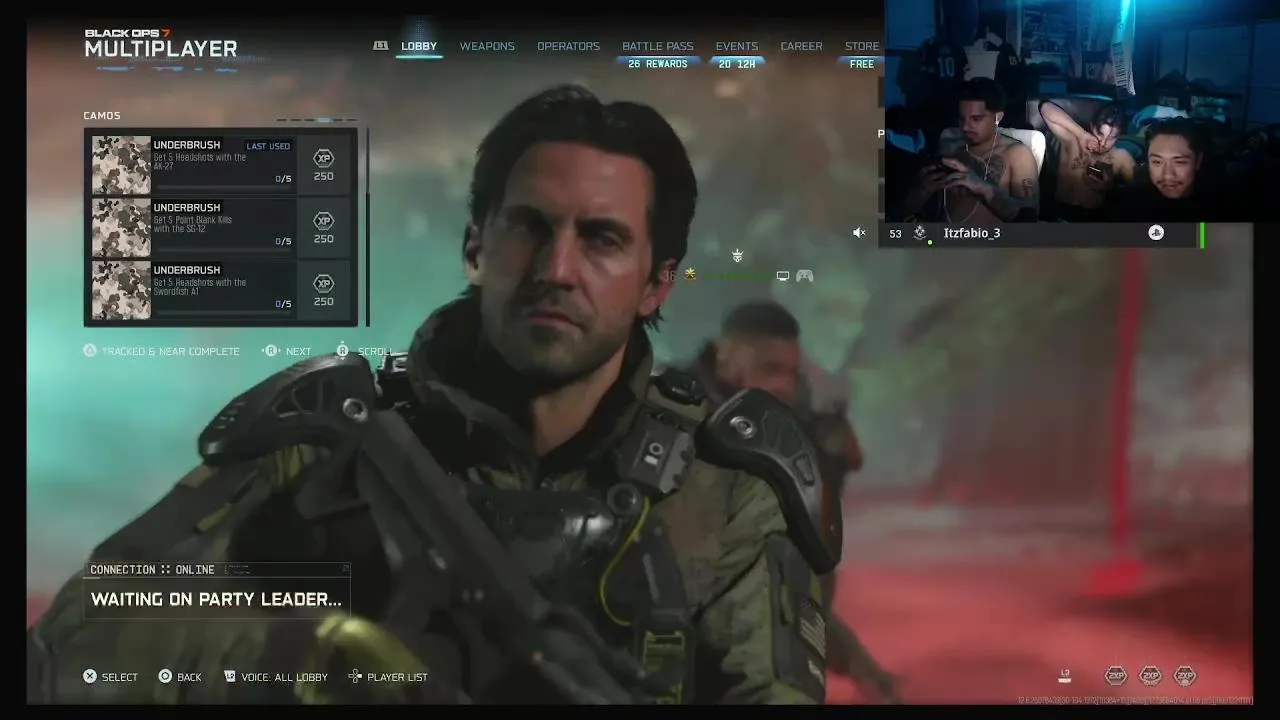The height and width of the screenshot is (720, 1280).
Task: Click the icon left of LOBBY tab
Action: pyautogui.click(x=380, y=46)
